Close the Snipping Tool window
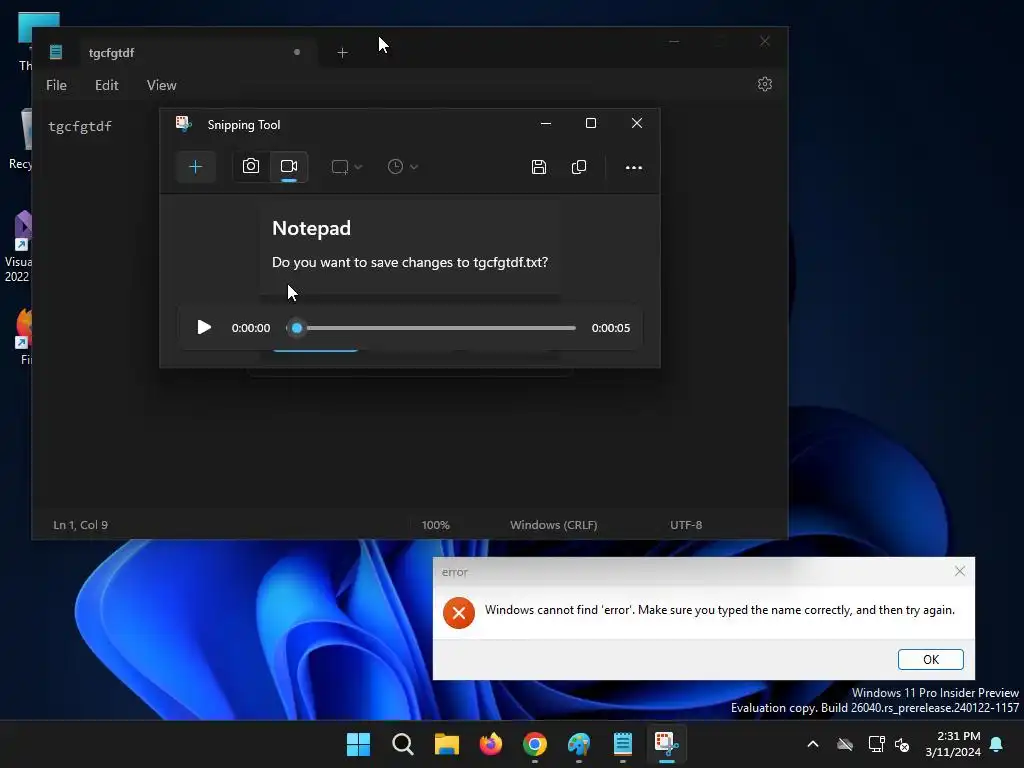This screenshot has width=1024, height=768. 637,123
